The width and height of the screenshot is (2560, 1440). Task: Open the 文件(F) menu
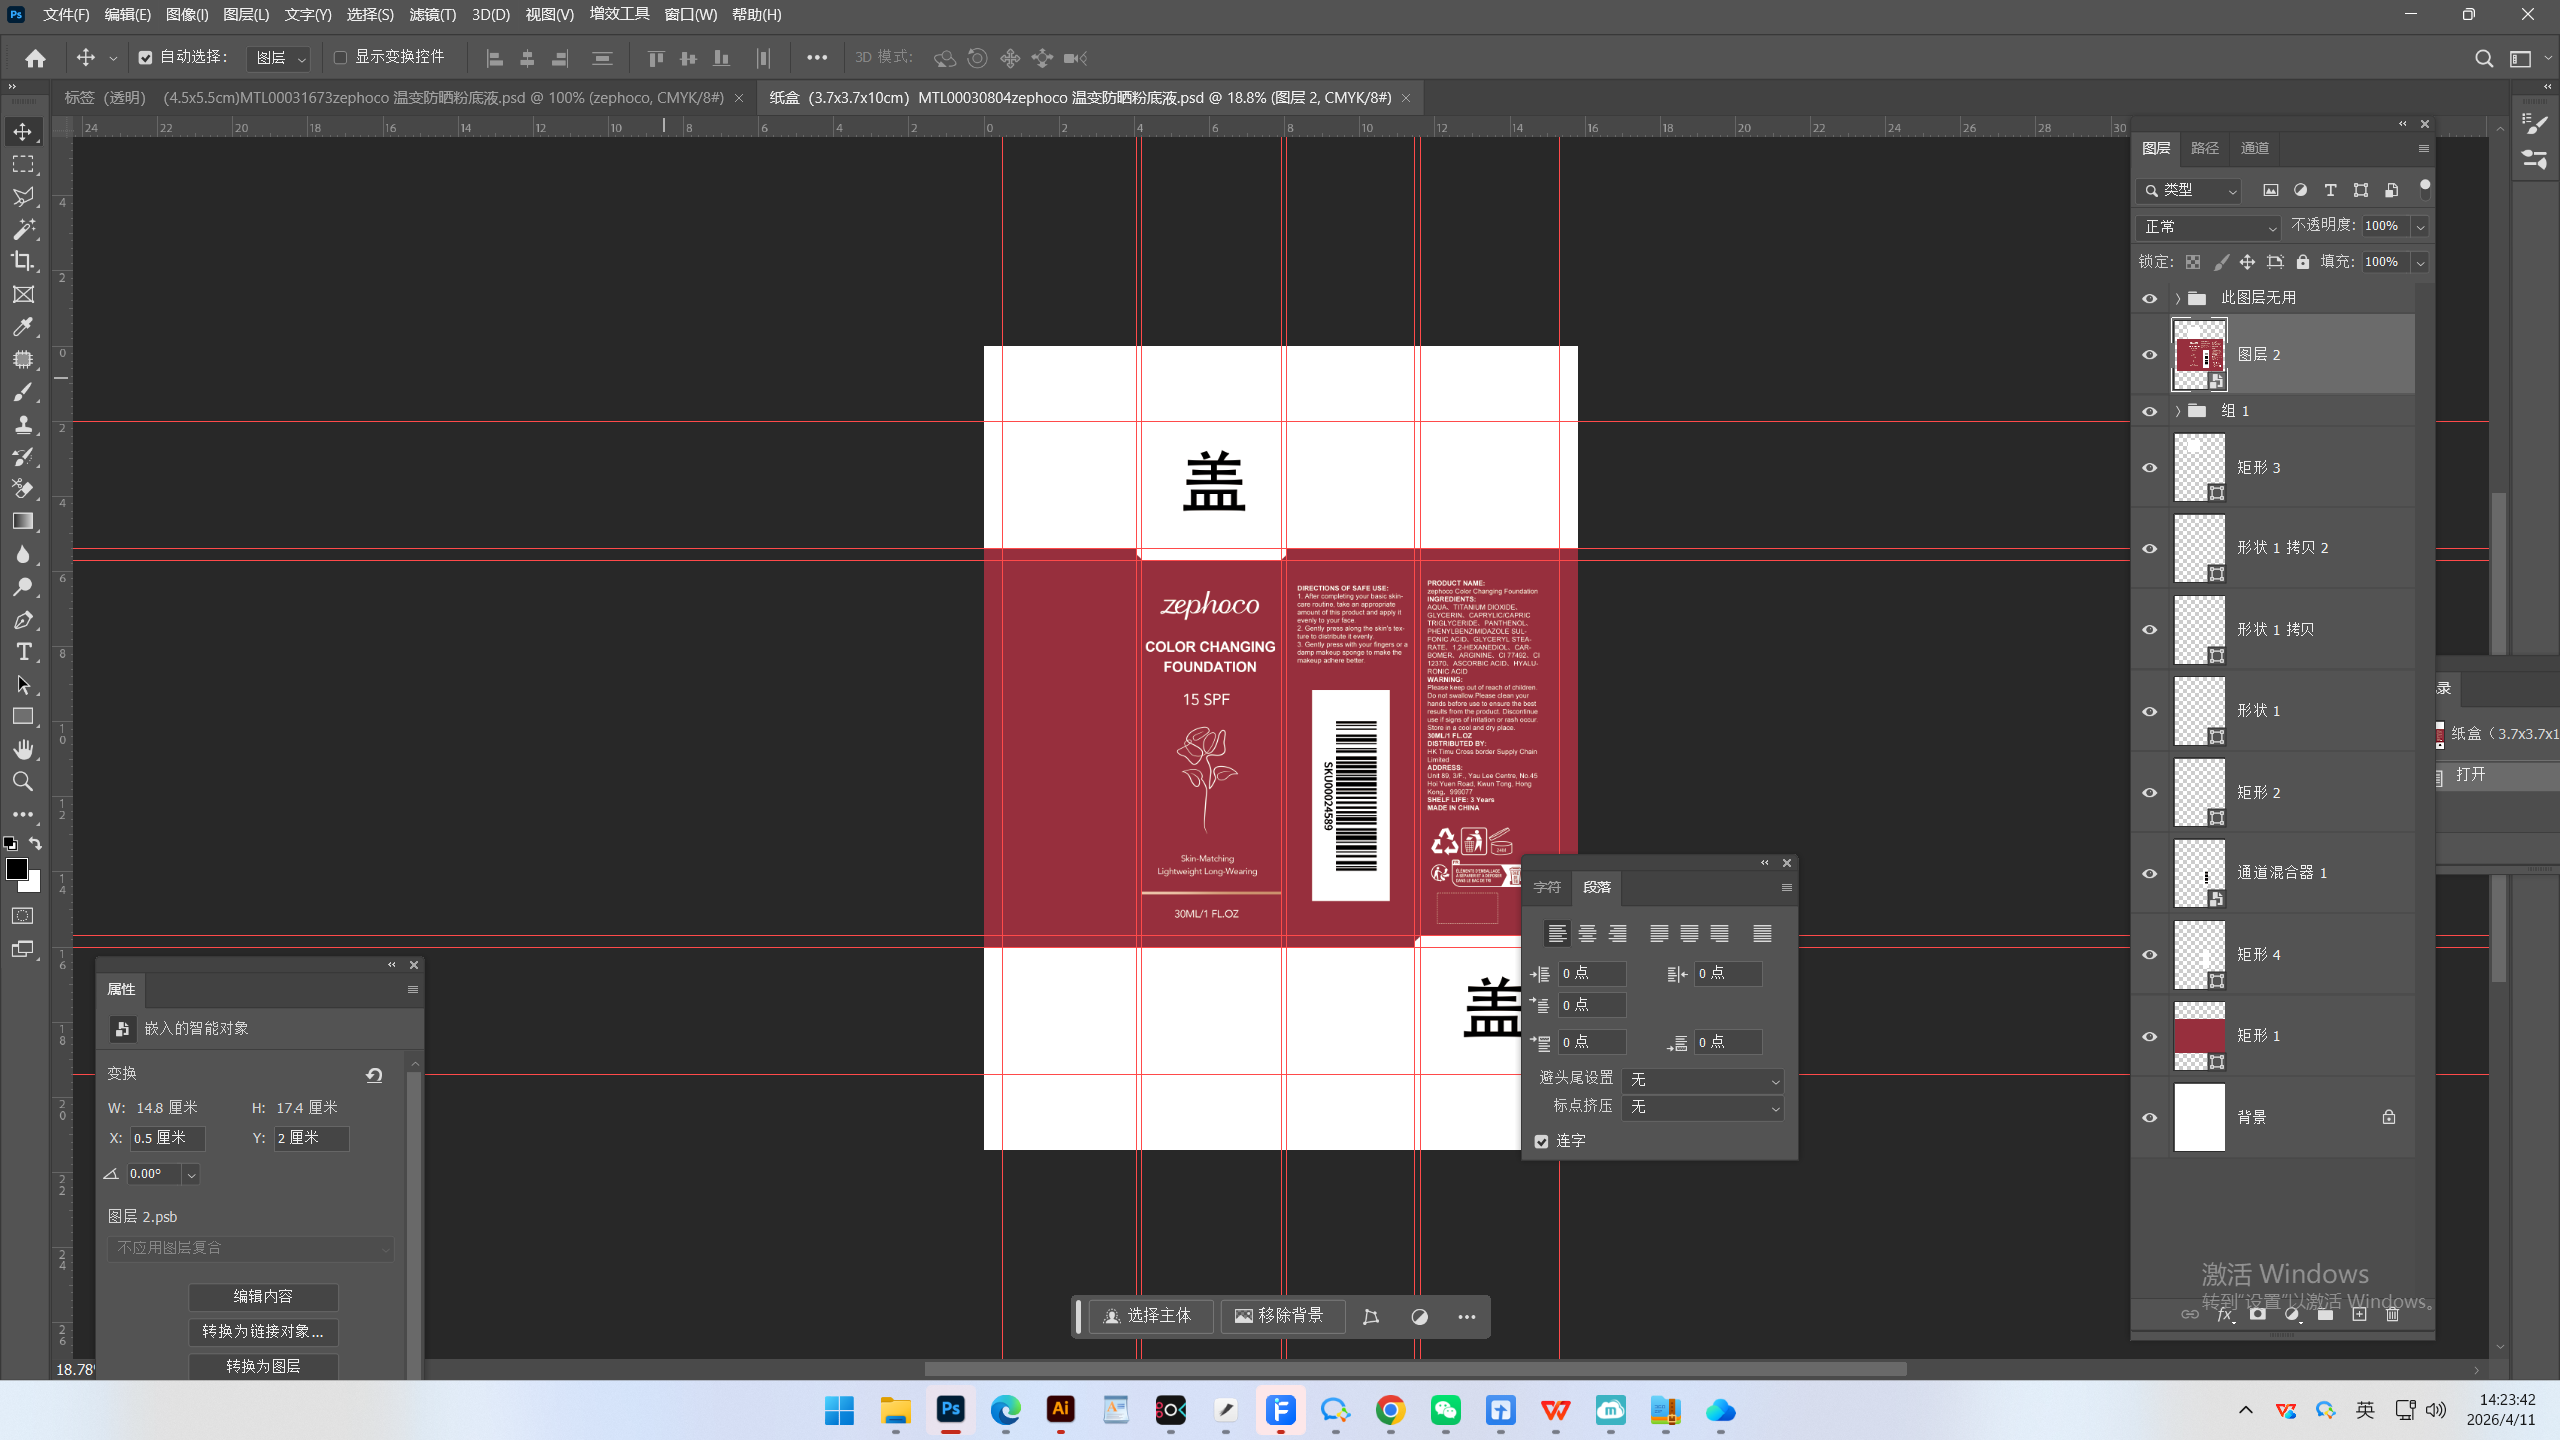[66, 15]
